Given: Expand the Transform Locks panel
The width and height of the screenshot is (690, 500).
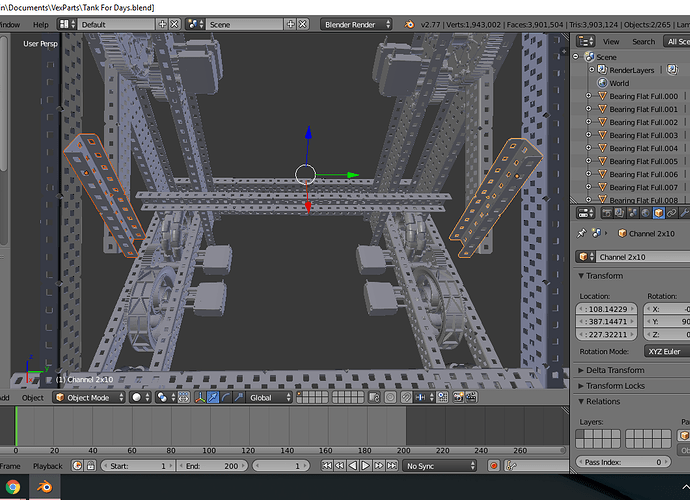Looking at the screenshot, I should pos(611,386).
